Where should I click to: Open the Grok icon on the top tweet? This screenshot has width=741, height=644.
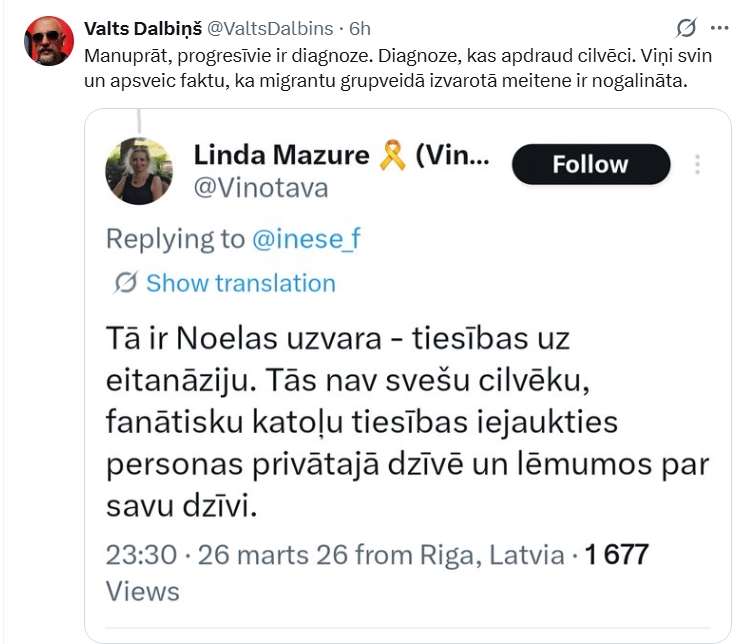click(x=686, y=27)
